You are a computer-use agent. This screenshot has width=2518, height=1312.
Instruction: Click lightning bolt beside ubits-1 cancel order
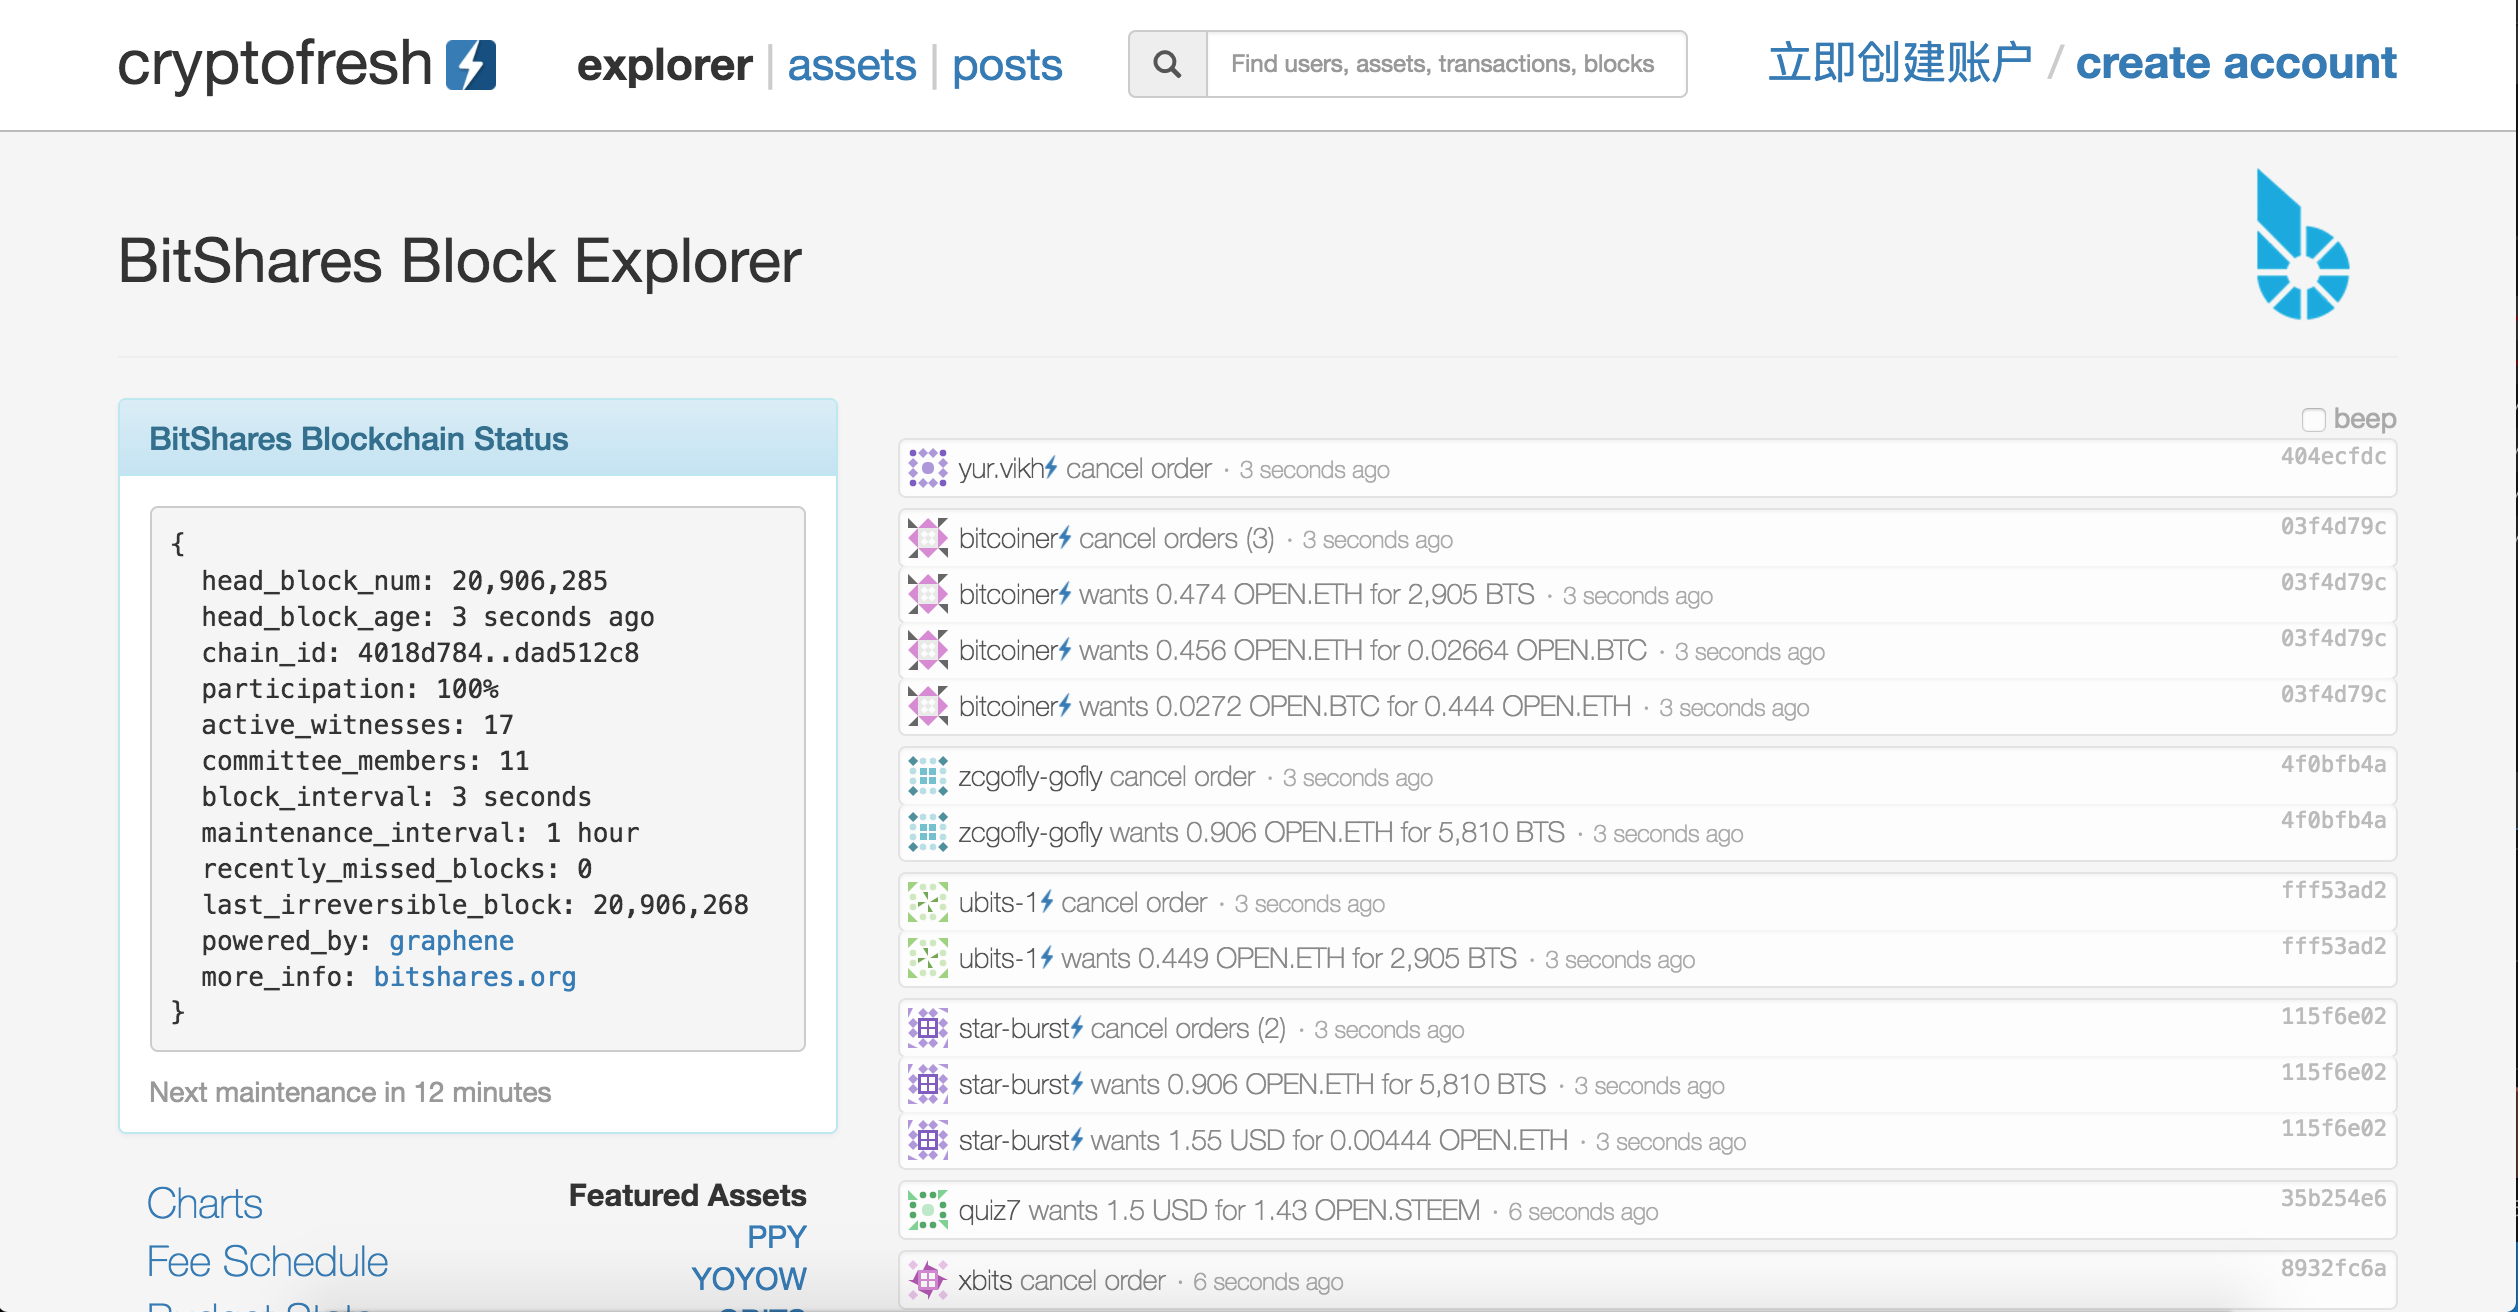coord(1046,901)
